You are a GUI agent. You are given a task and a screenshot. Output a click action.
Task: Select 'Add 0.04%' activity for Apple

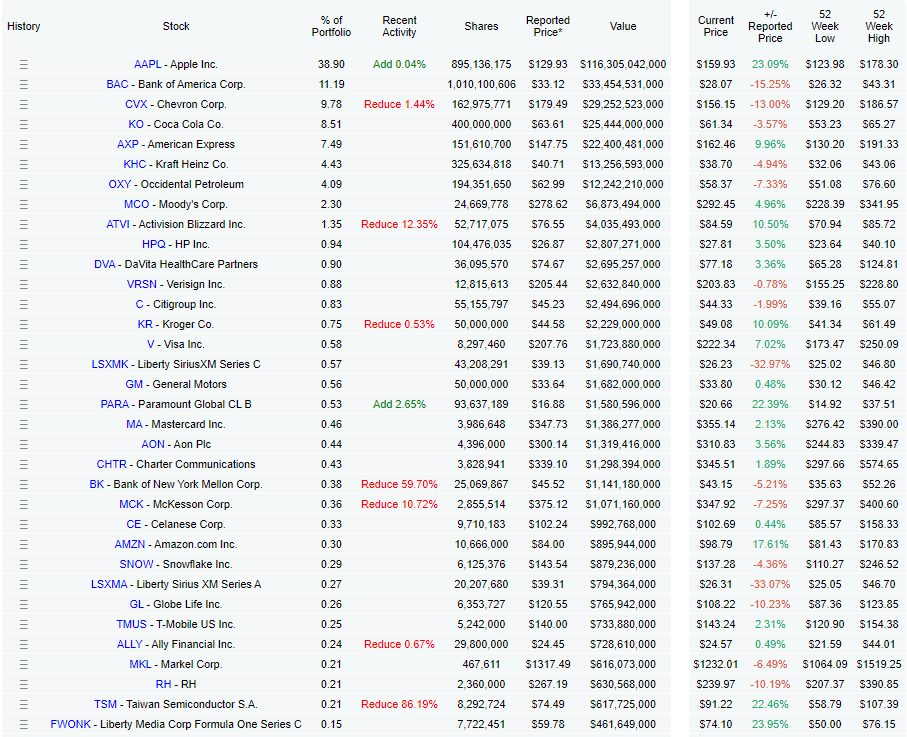pyautogui.click(x=399, y=64)
